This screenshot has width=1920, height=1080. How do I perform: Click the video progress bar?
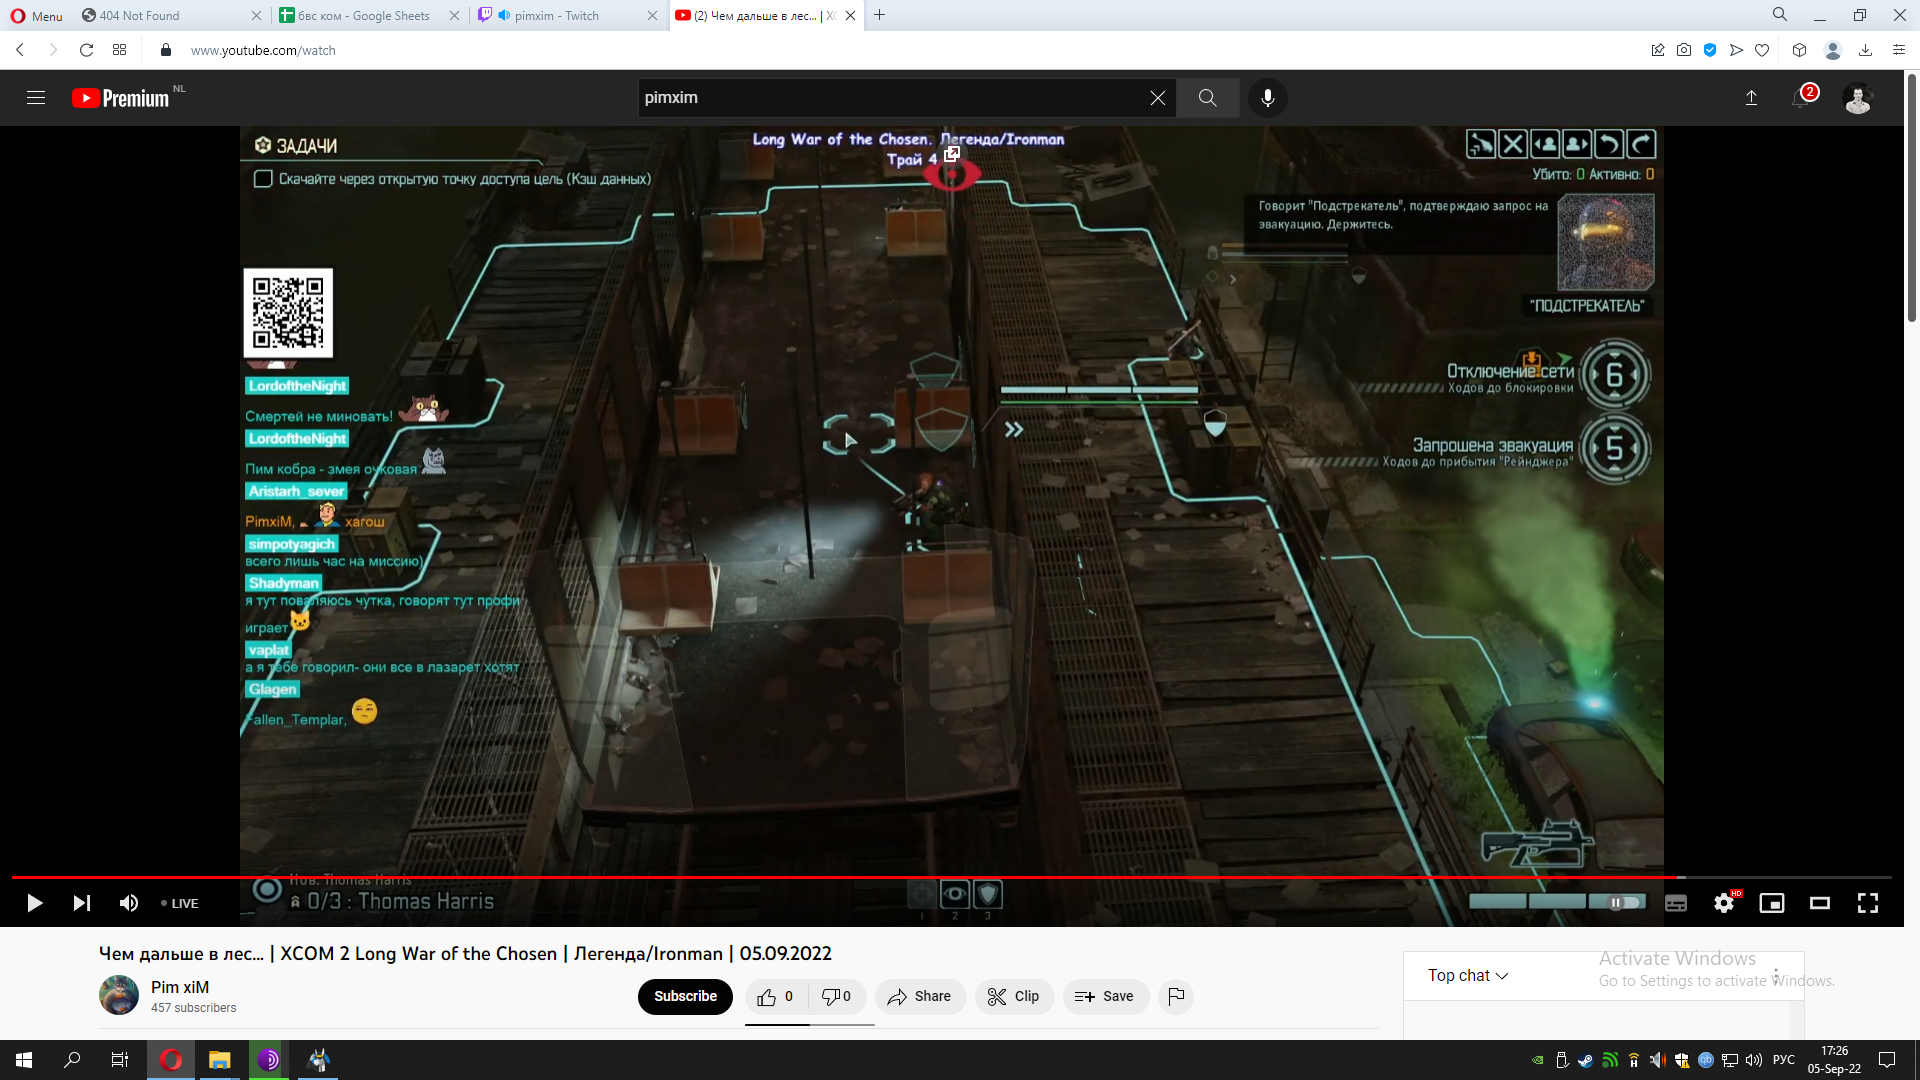tap(800, 877)
